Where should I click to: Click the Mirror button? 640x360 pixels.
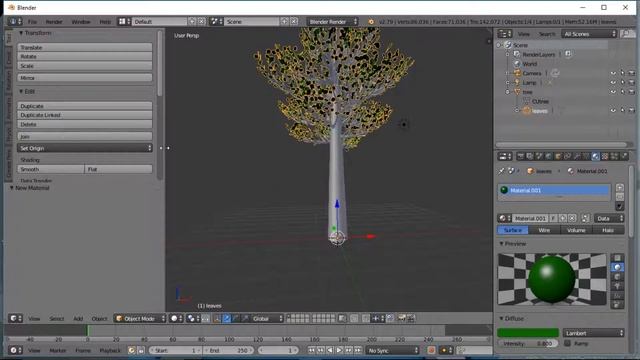(85, 78)
